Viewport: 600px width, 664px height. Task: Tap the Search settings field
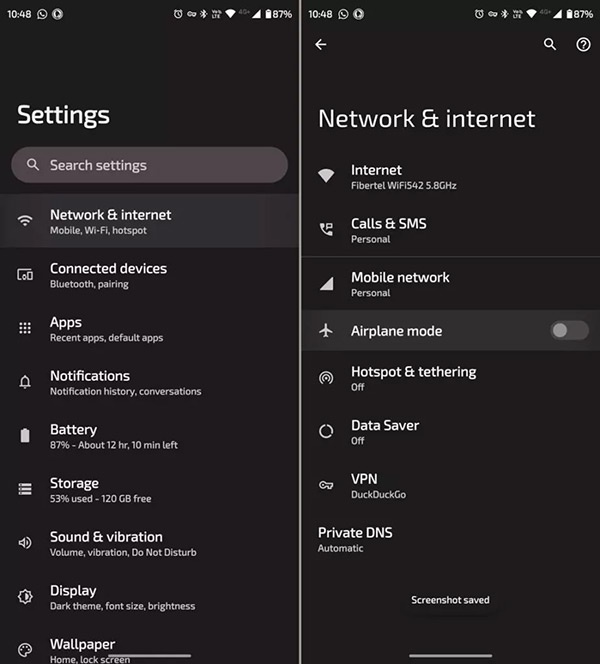point(150,165)
